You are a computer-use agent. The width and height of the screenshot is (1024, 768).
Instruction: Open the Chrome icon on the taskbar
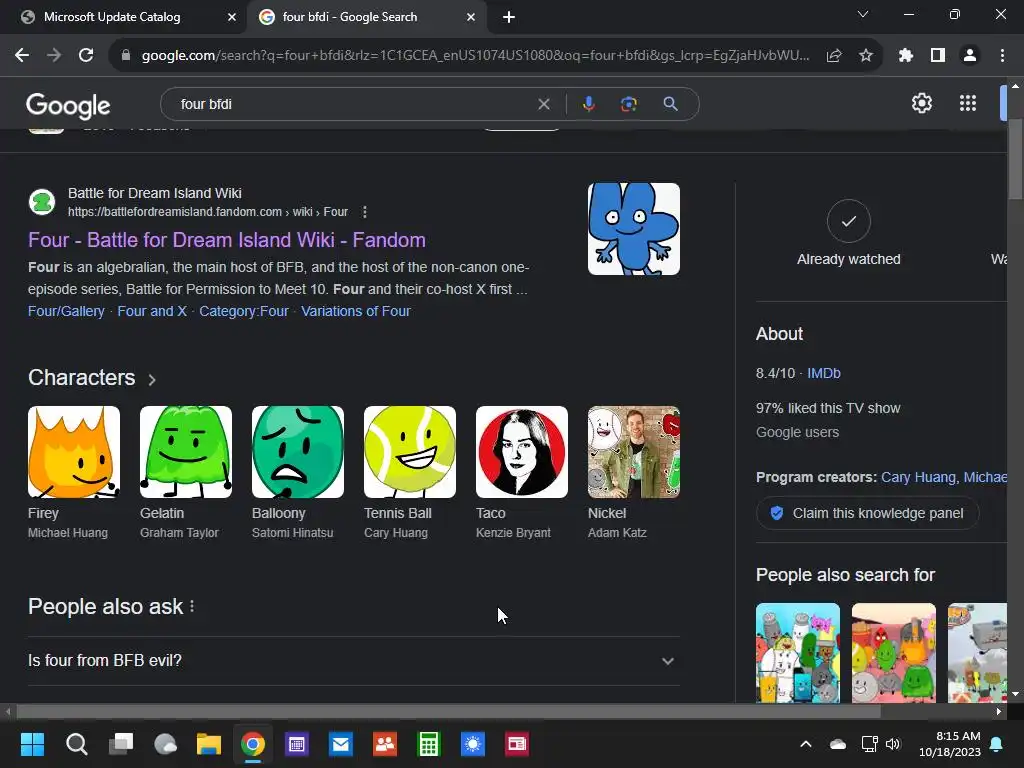253,744
